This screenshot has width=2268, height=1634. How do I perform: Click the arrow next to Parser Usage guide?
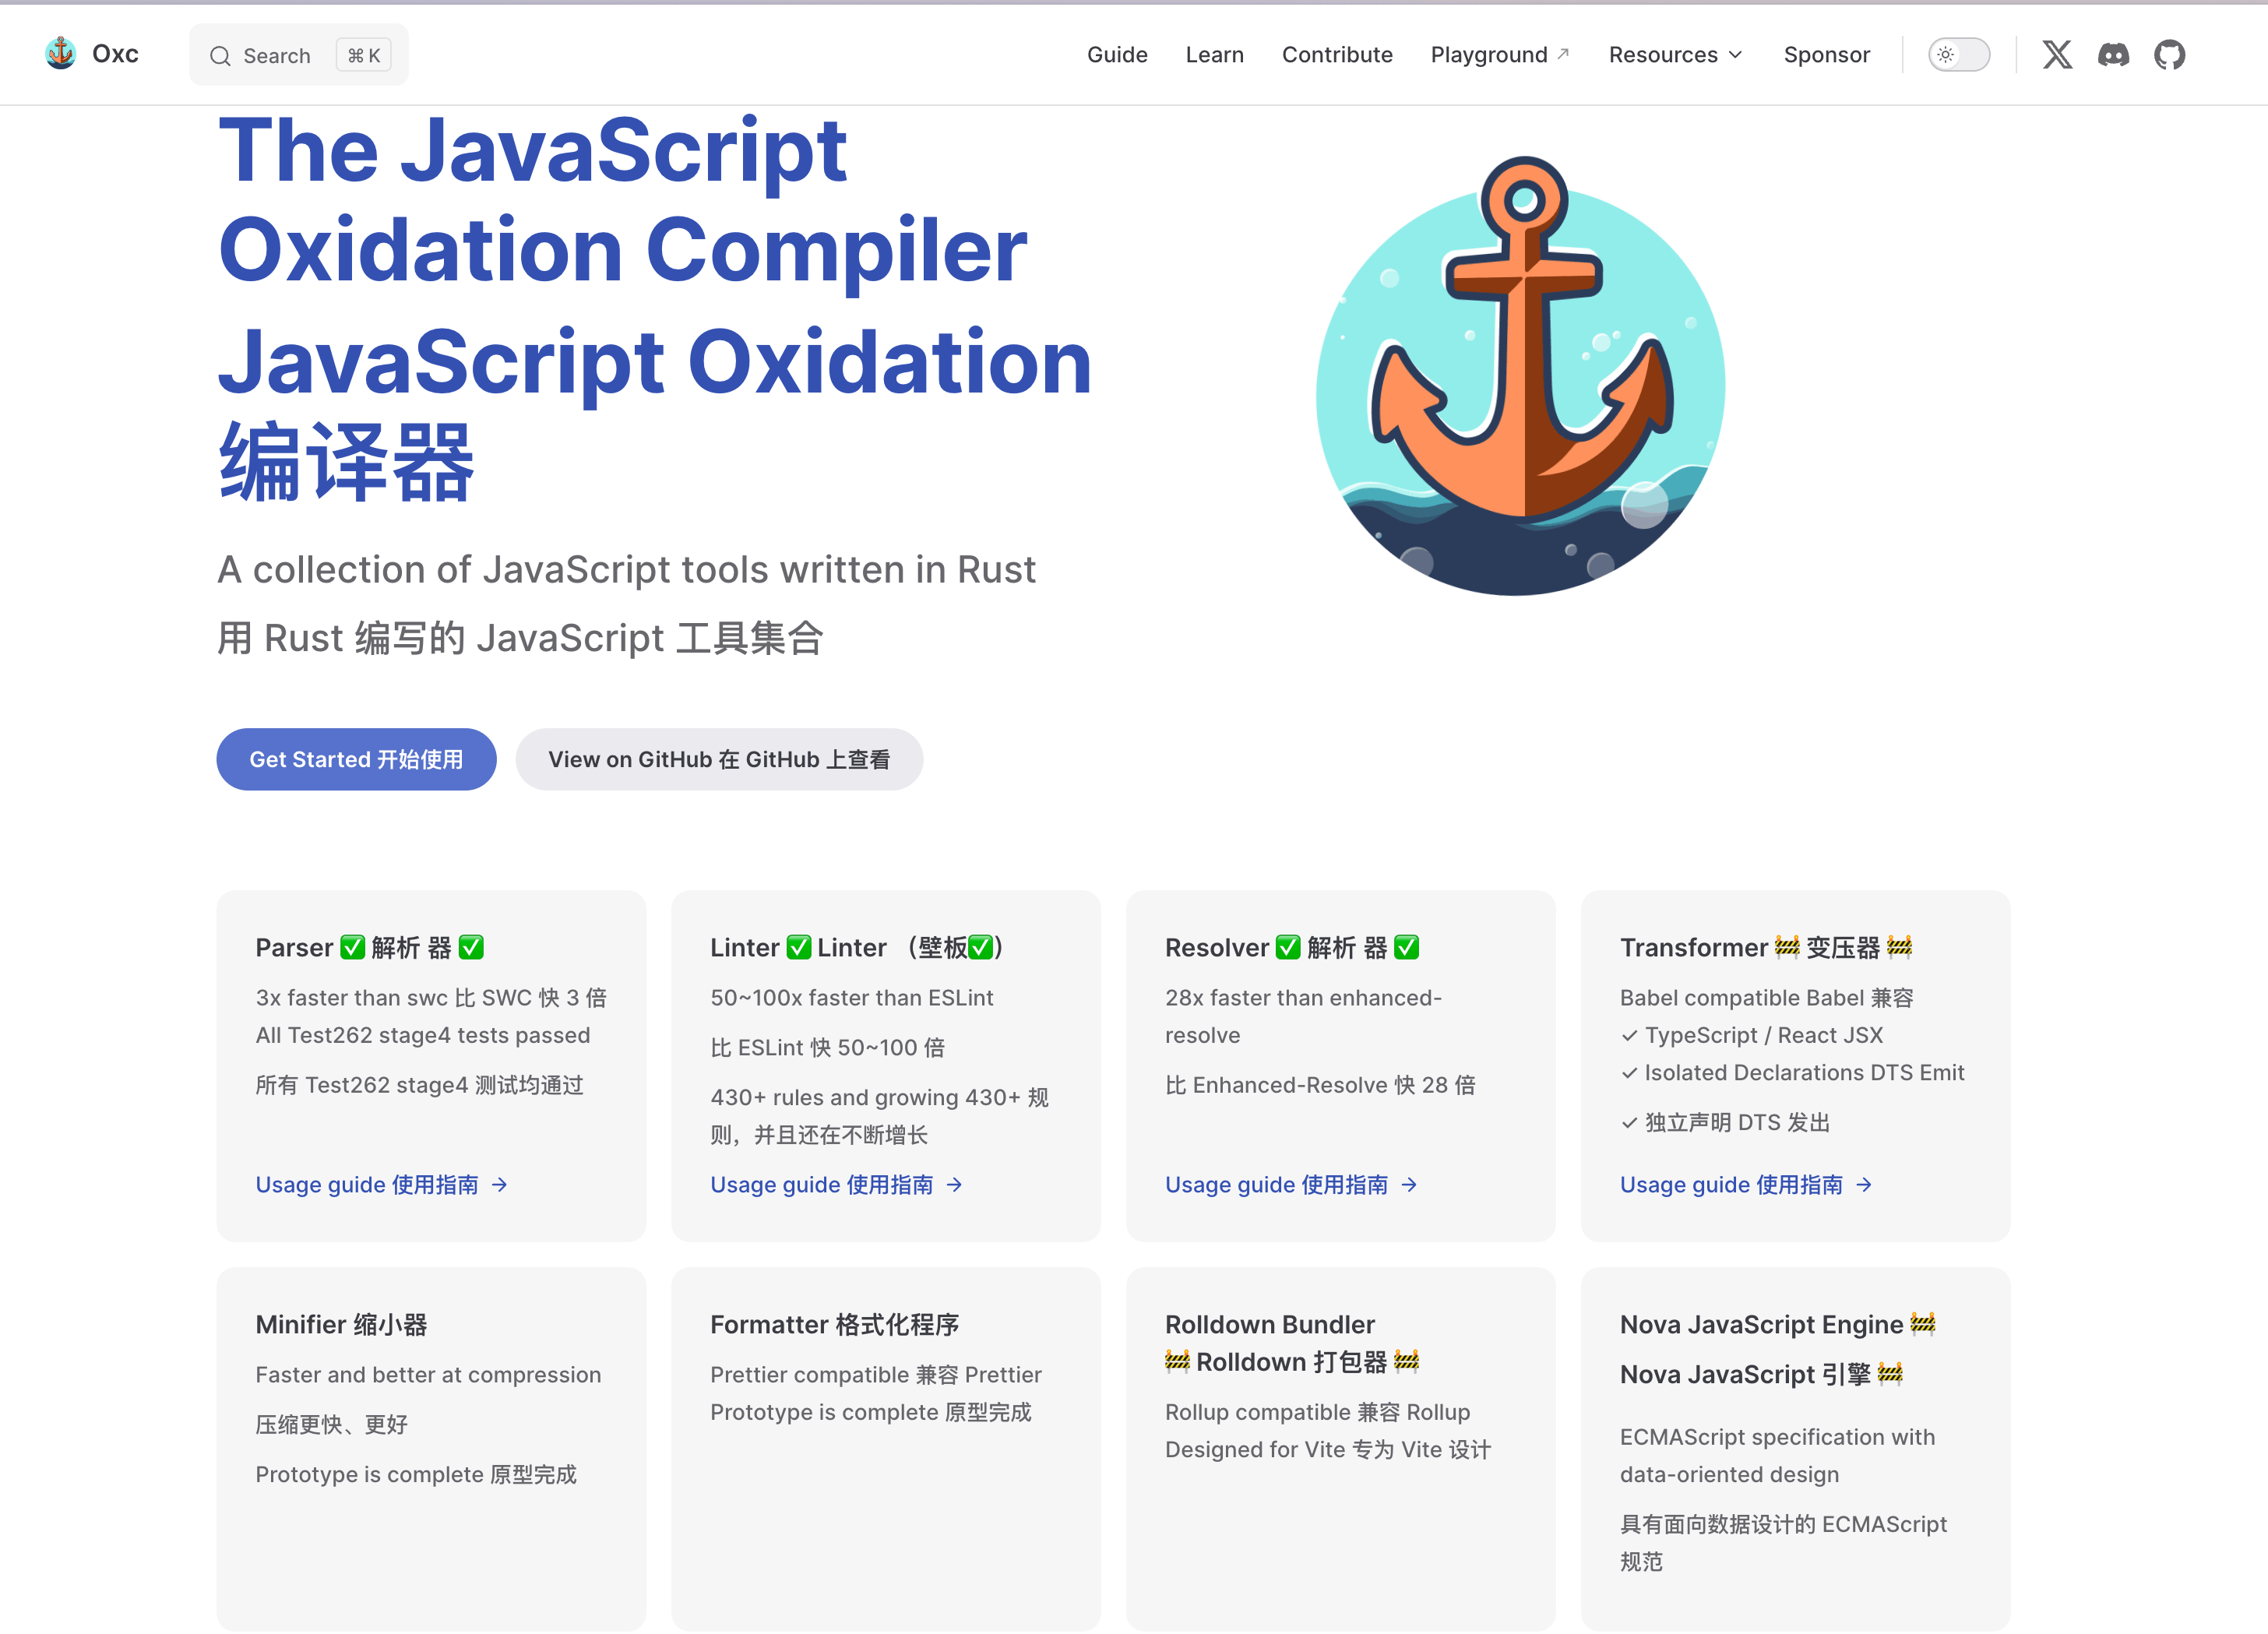coord(500,1185)
